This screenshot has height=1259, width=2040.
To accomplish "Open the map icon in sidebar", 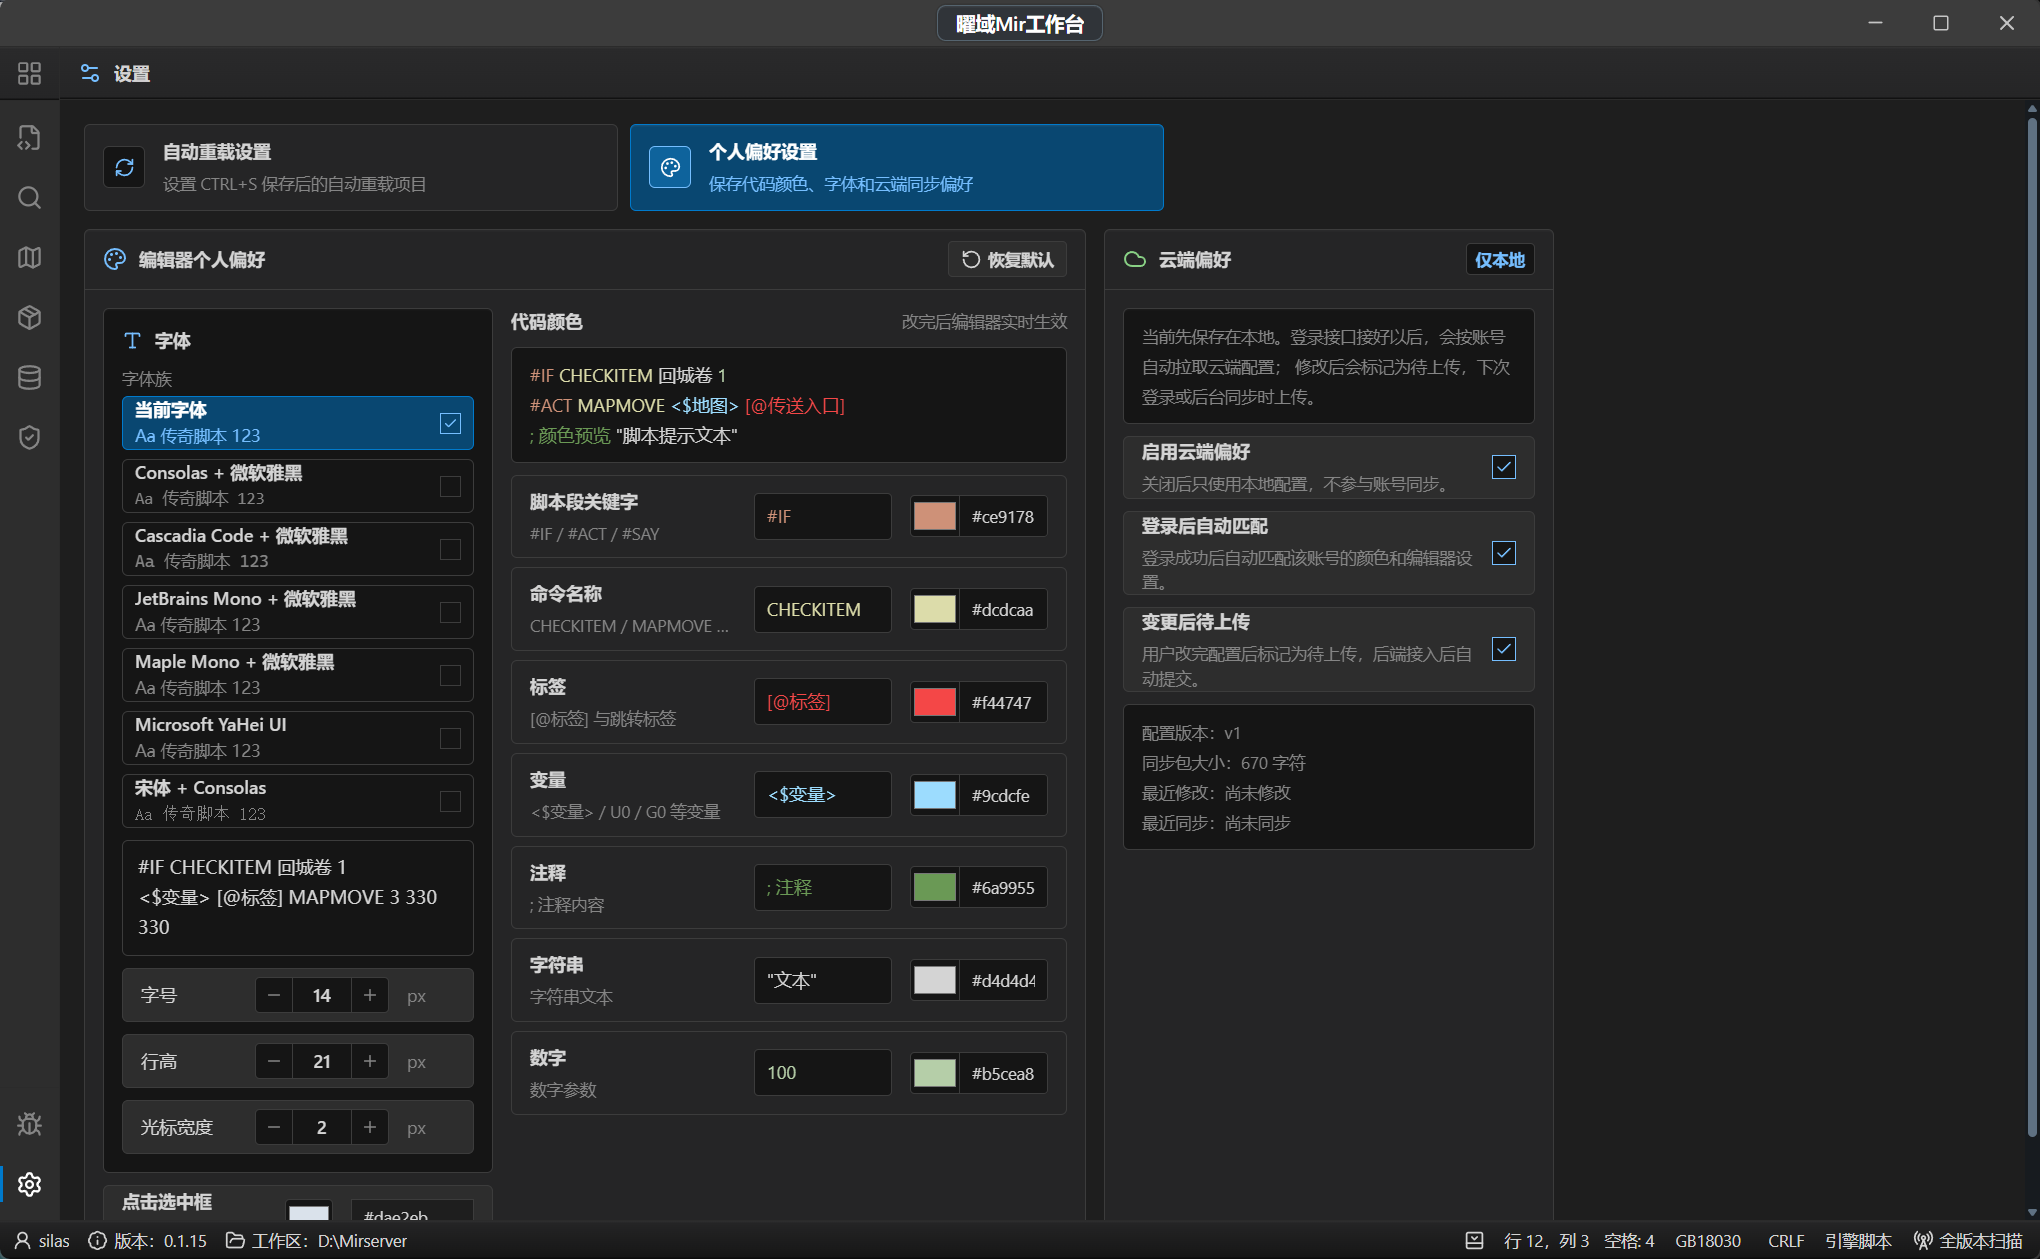I will coord(29,257).
